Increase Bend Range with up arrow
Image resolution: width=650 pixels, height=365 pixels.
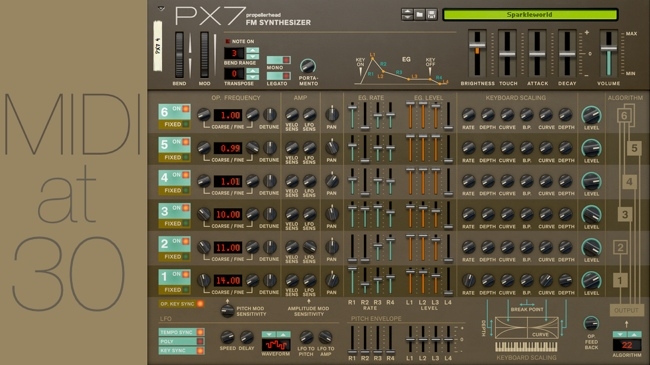pos(252,50)
